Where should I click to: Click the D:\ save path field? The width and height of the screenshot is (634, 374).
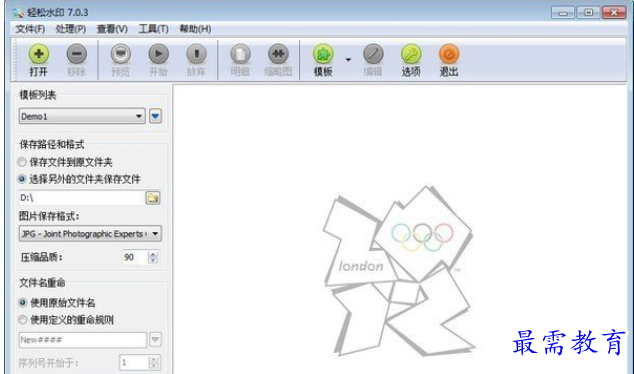[81, 198]
